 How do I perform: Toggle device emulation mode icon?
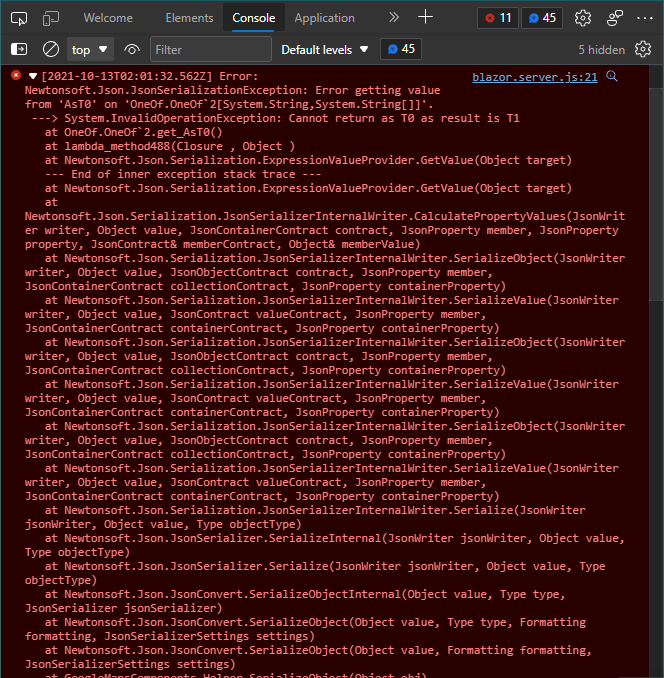tap(51, 18)
